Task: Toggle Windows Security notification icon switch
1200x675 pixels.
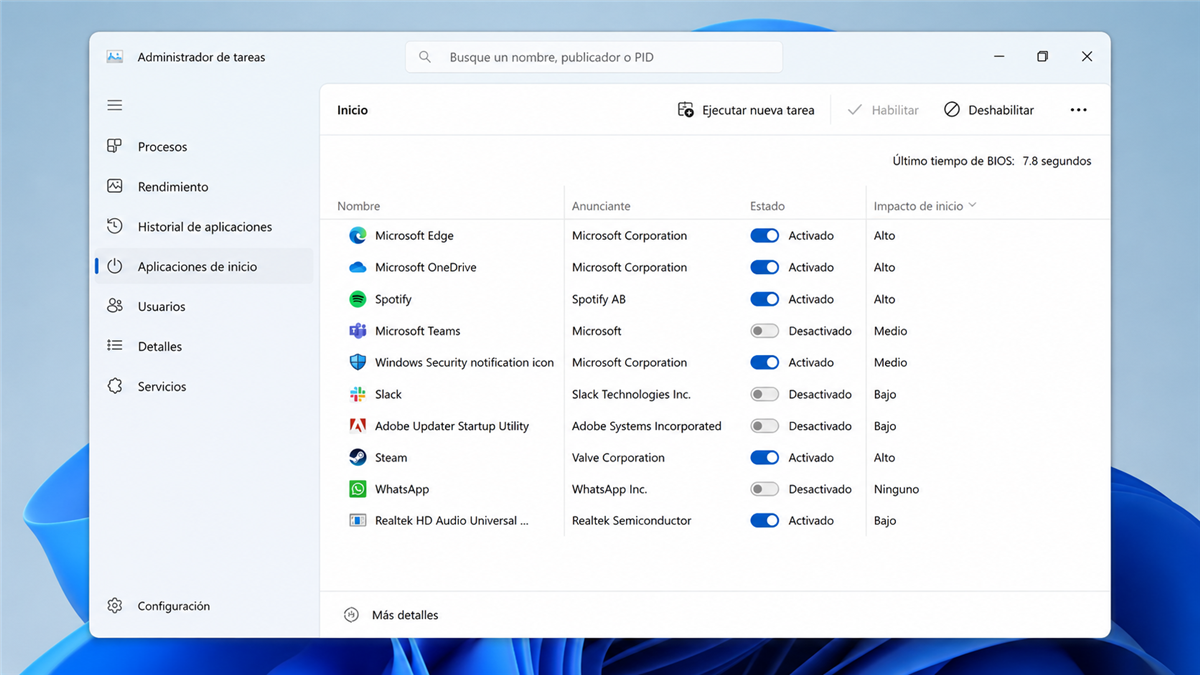Action: click(764, 362)
